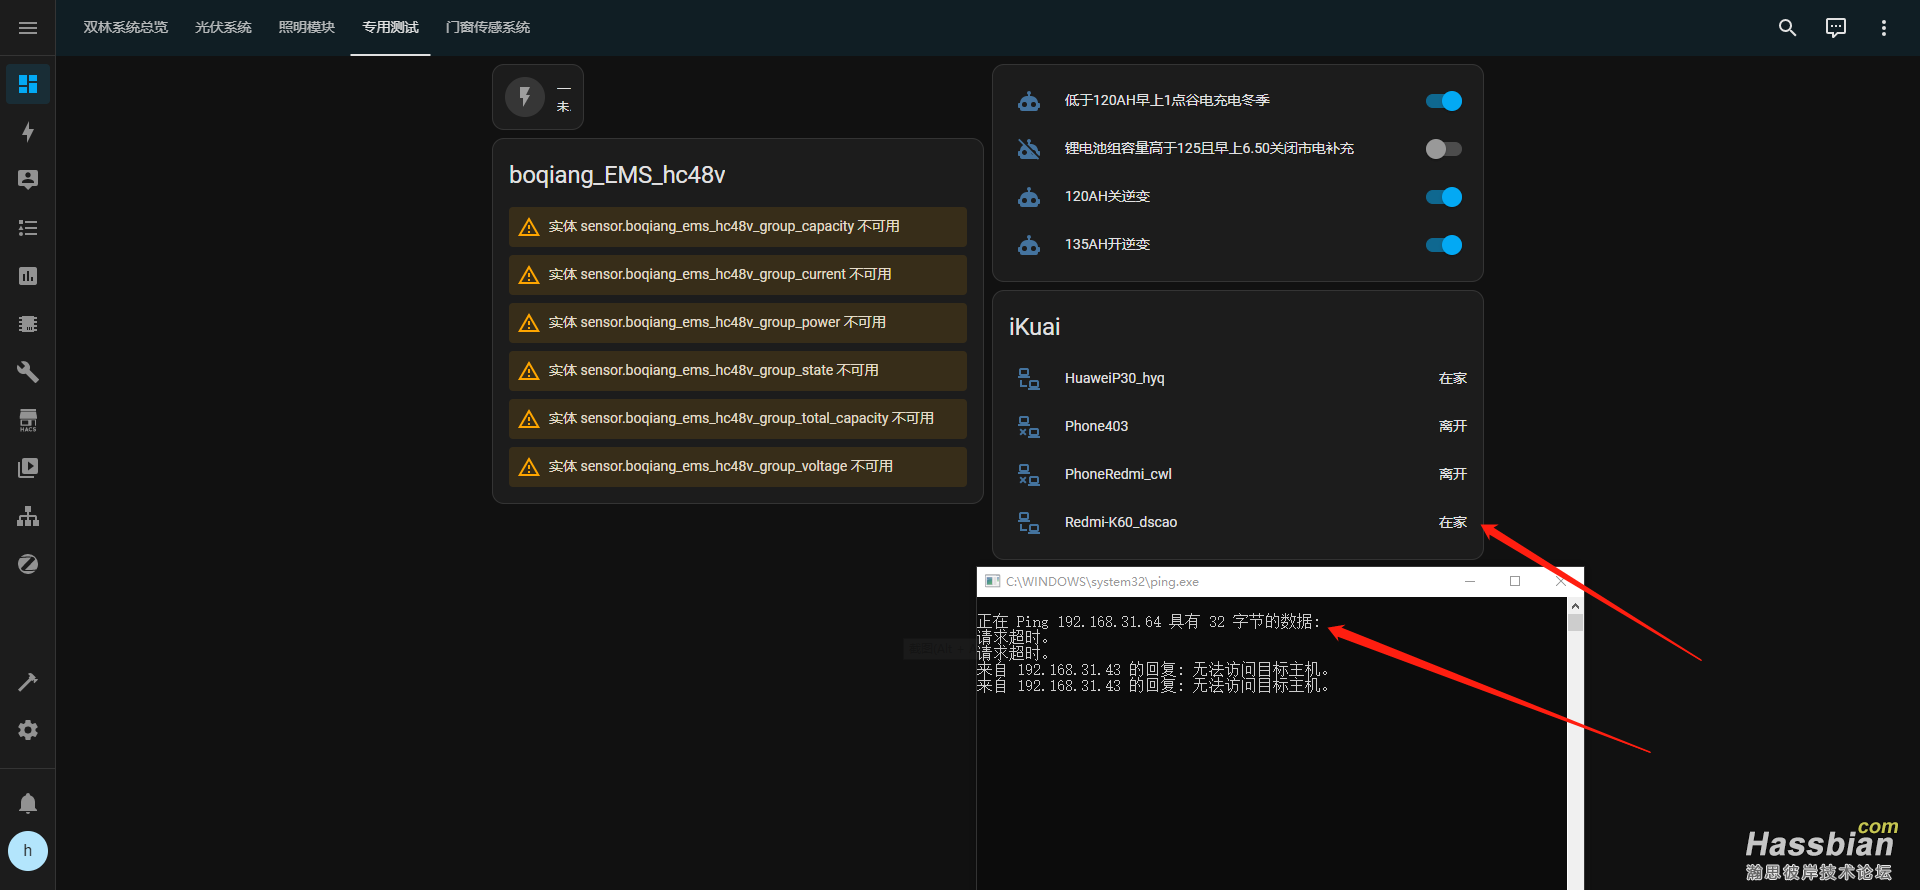Open the three-dot overflow menu
Screen dimensions: 1920x890
point(1884,28)
